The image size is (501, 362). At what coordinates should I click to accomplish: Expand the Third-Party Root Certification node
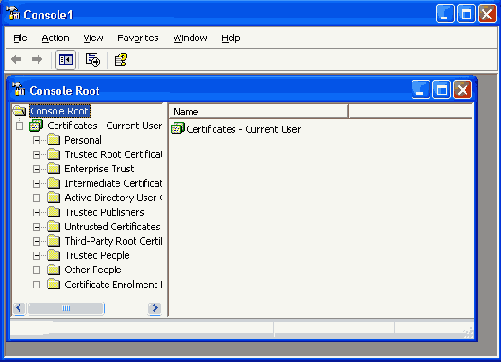pyautogui.click(x=36, y=241)
